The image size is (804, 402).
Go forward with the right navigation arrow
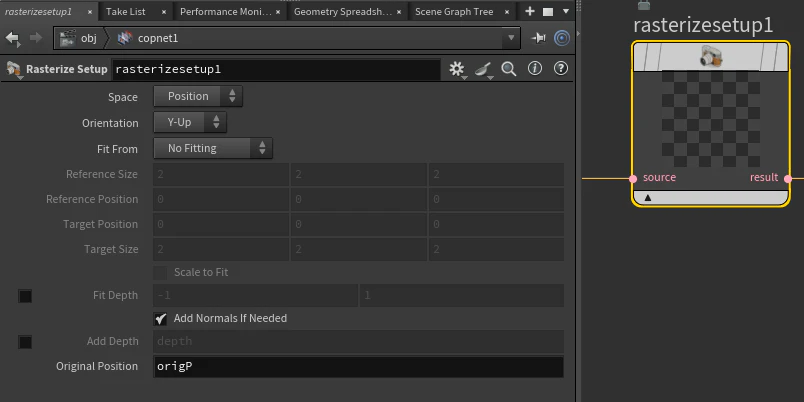click(36, 38)
